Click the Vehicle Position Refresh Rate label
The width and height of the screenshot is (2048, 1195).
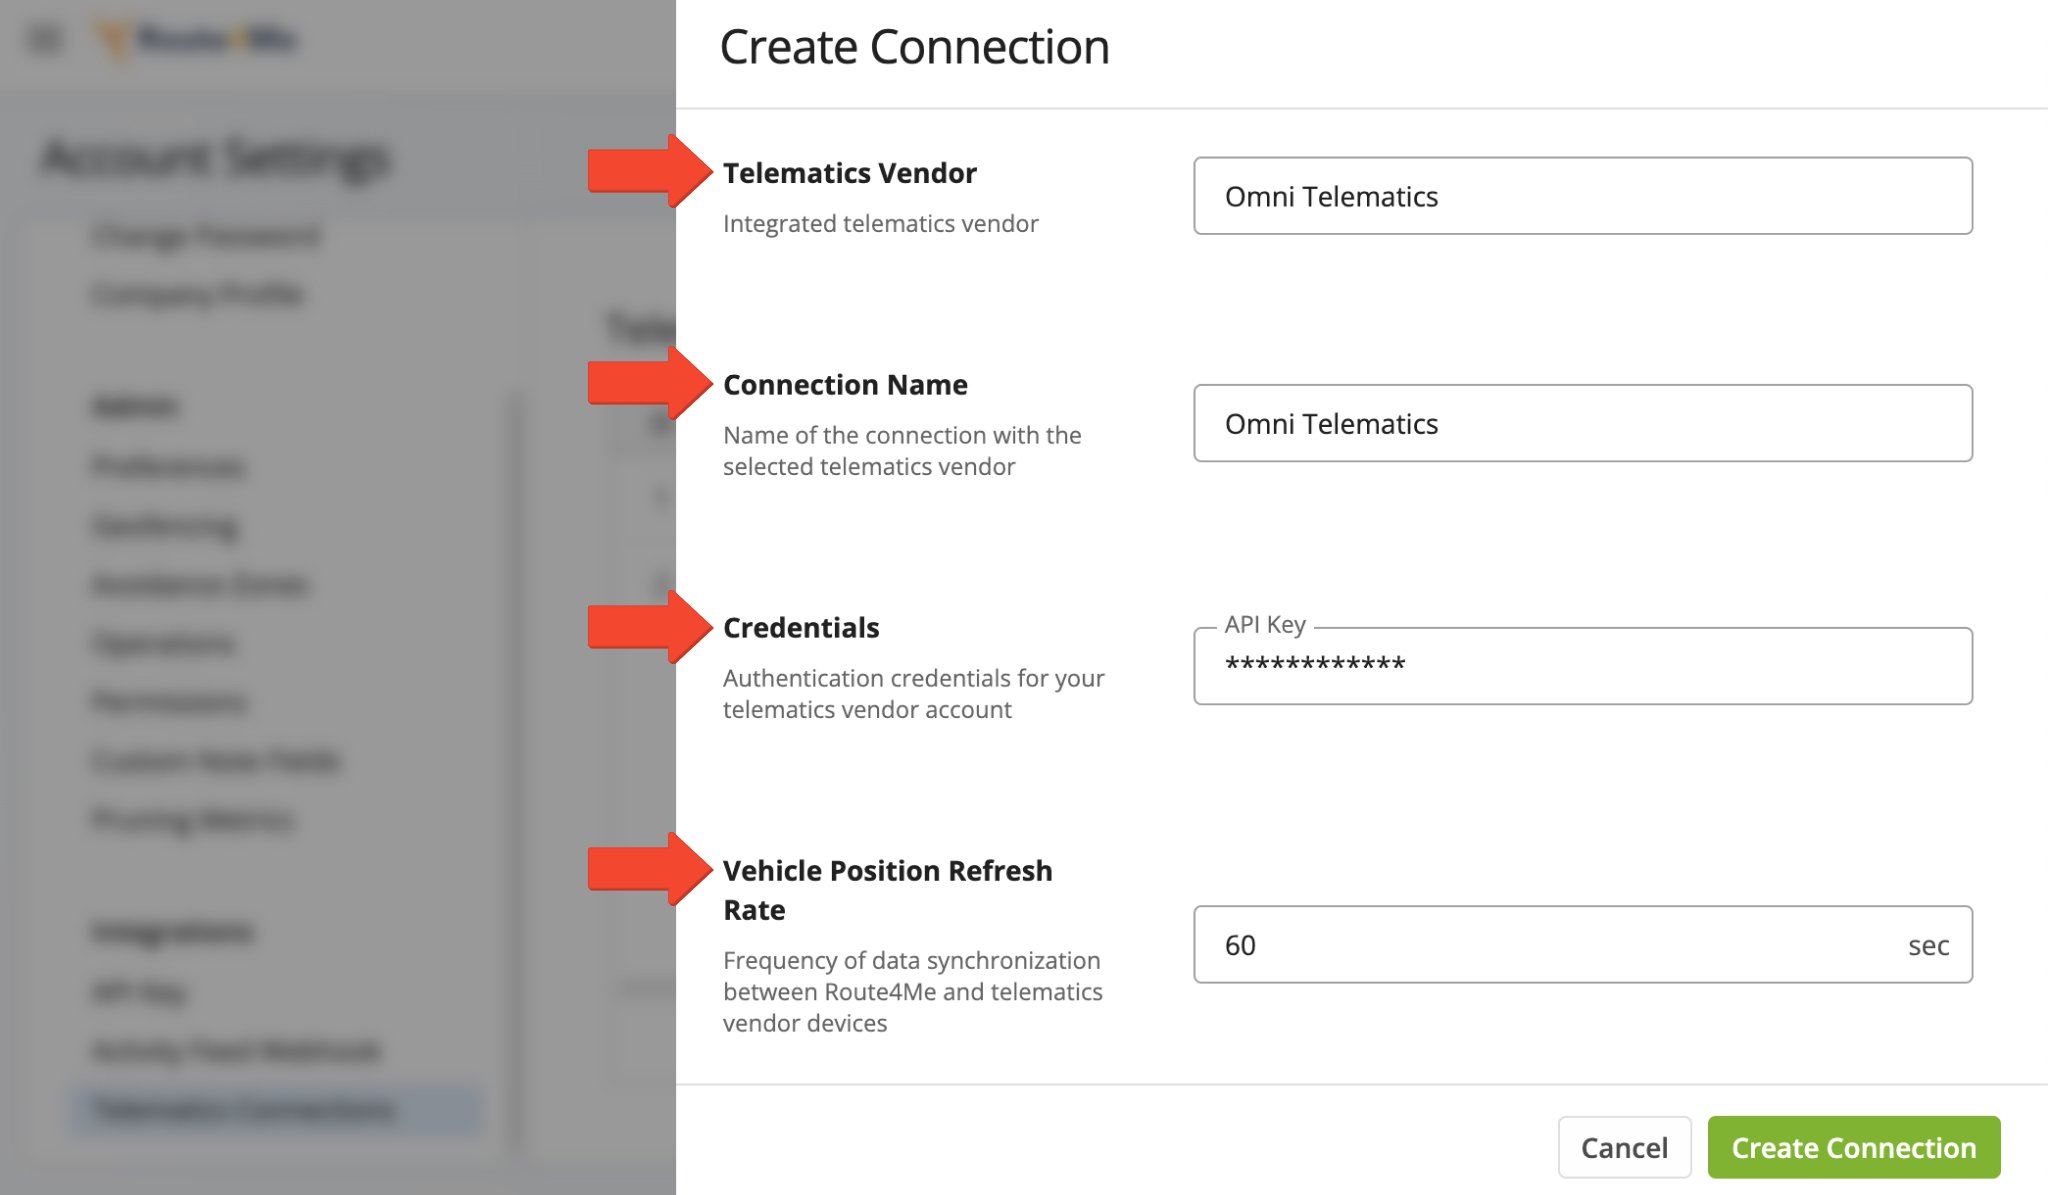887,890
